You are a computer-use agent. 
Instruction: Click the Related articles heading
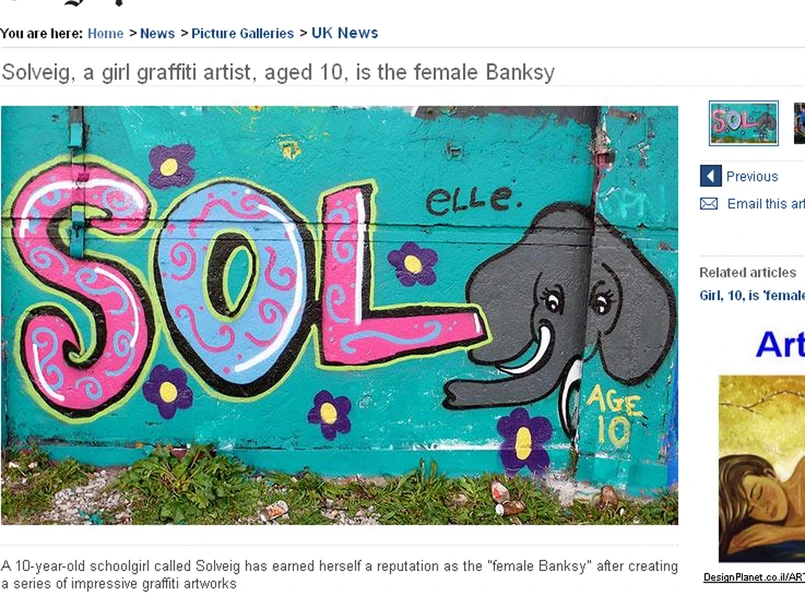[747, 272]
